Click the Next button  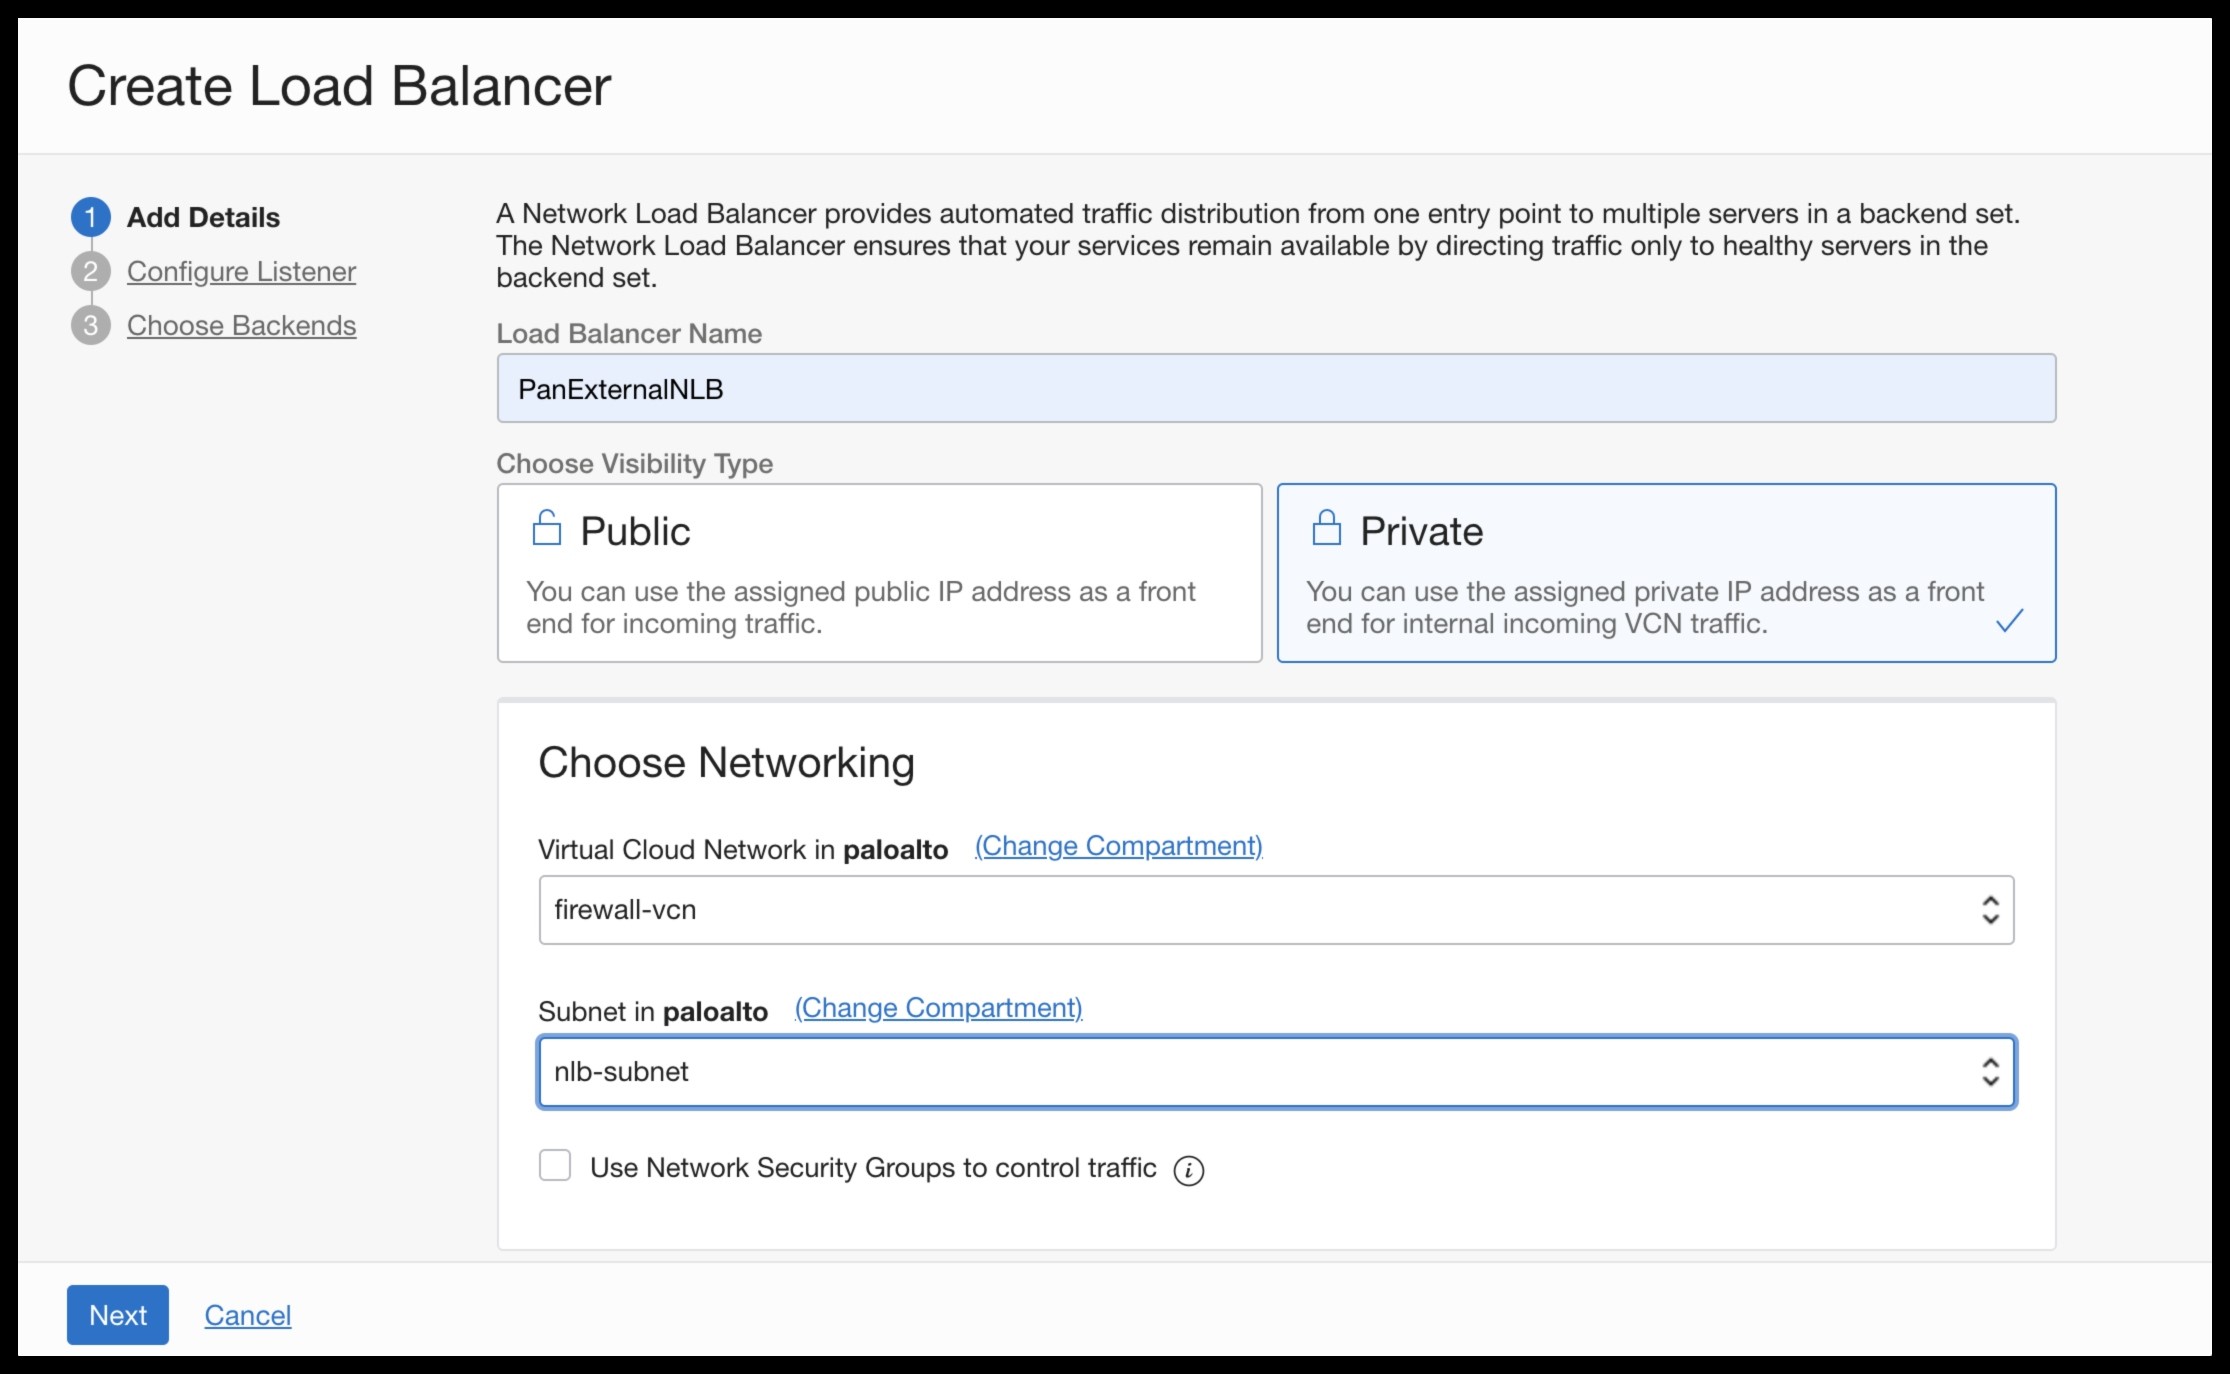tap(117, 1315)
